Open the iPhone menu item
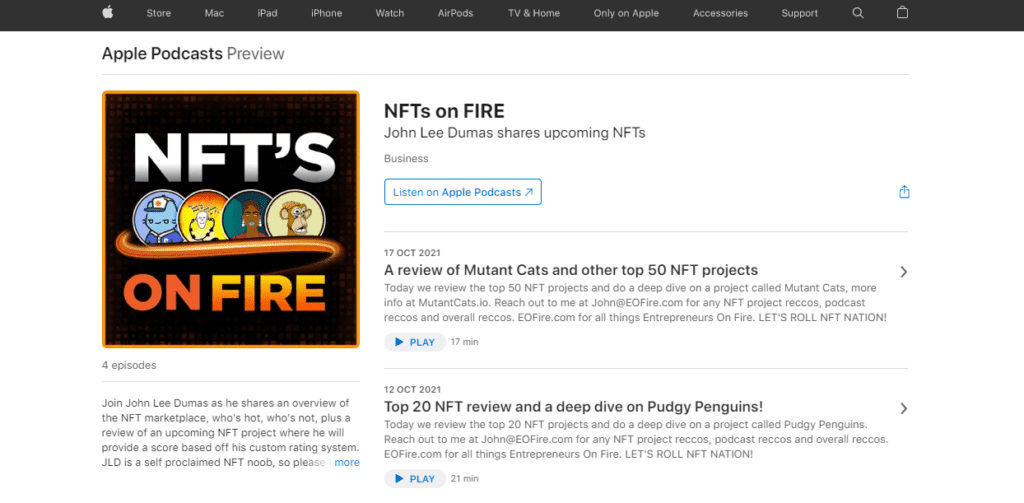The image size is (1024, 503). pyautogui.click(x=327, y=13)
